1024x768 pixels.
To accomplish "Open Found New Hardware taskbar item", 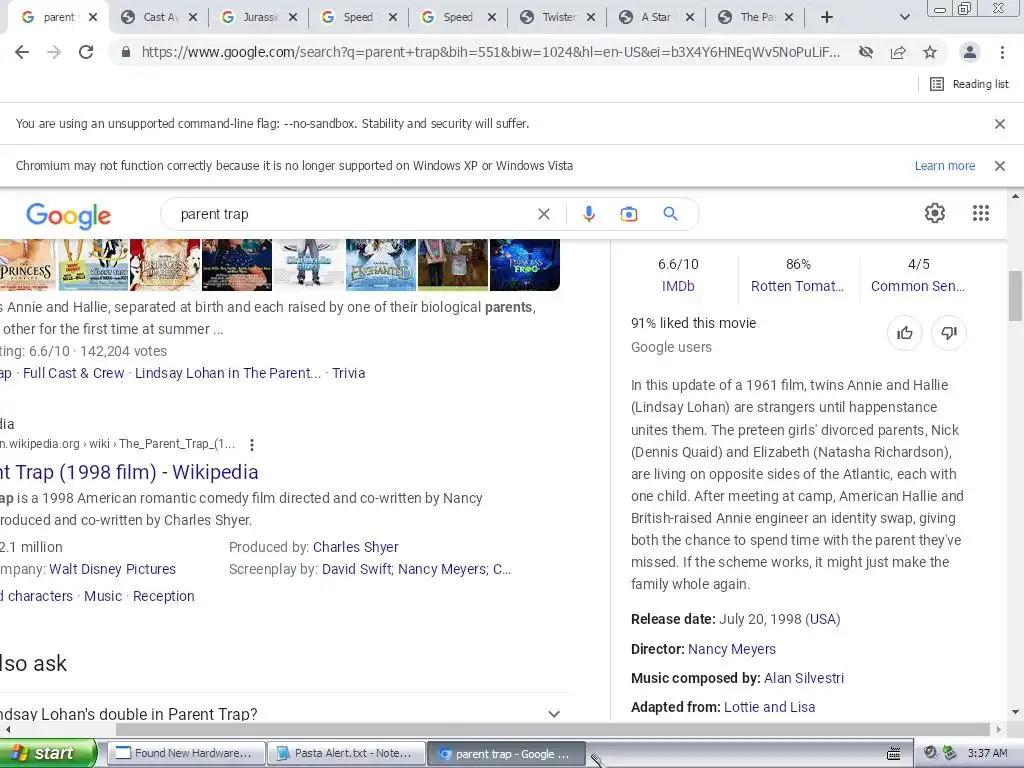I will [186, 753].
